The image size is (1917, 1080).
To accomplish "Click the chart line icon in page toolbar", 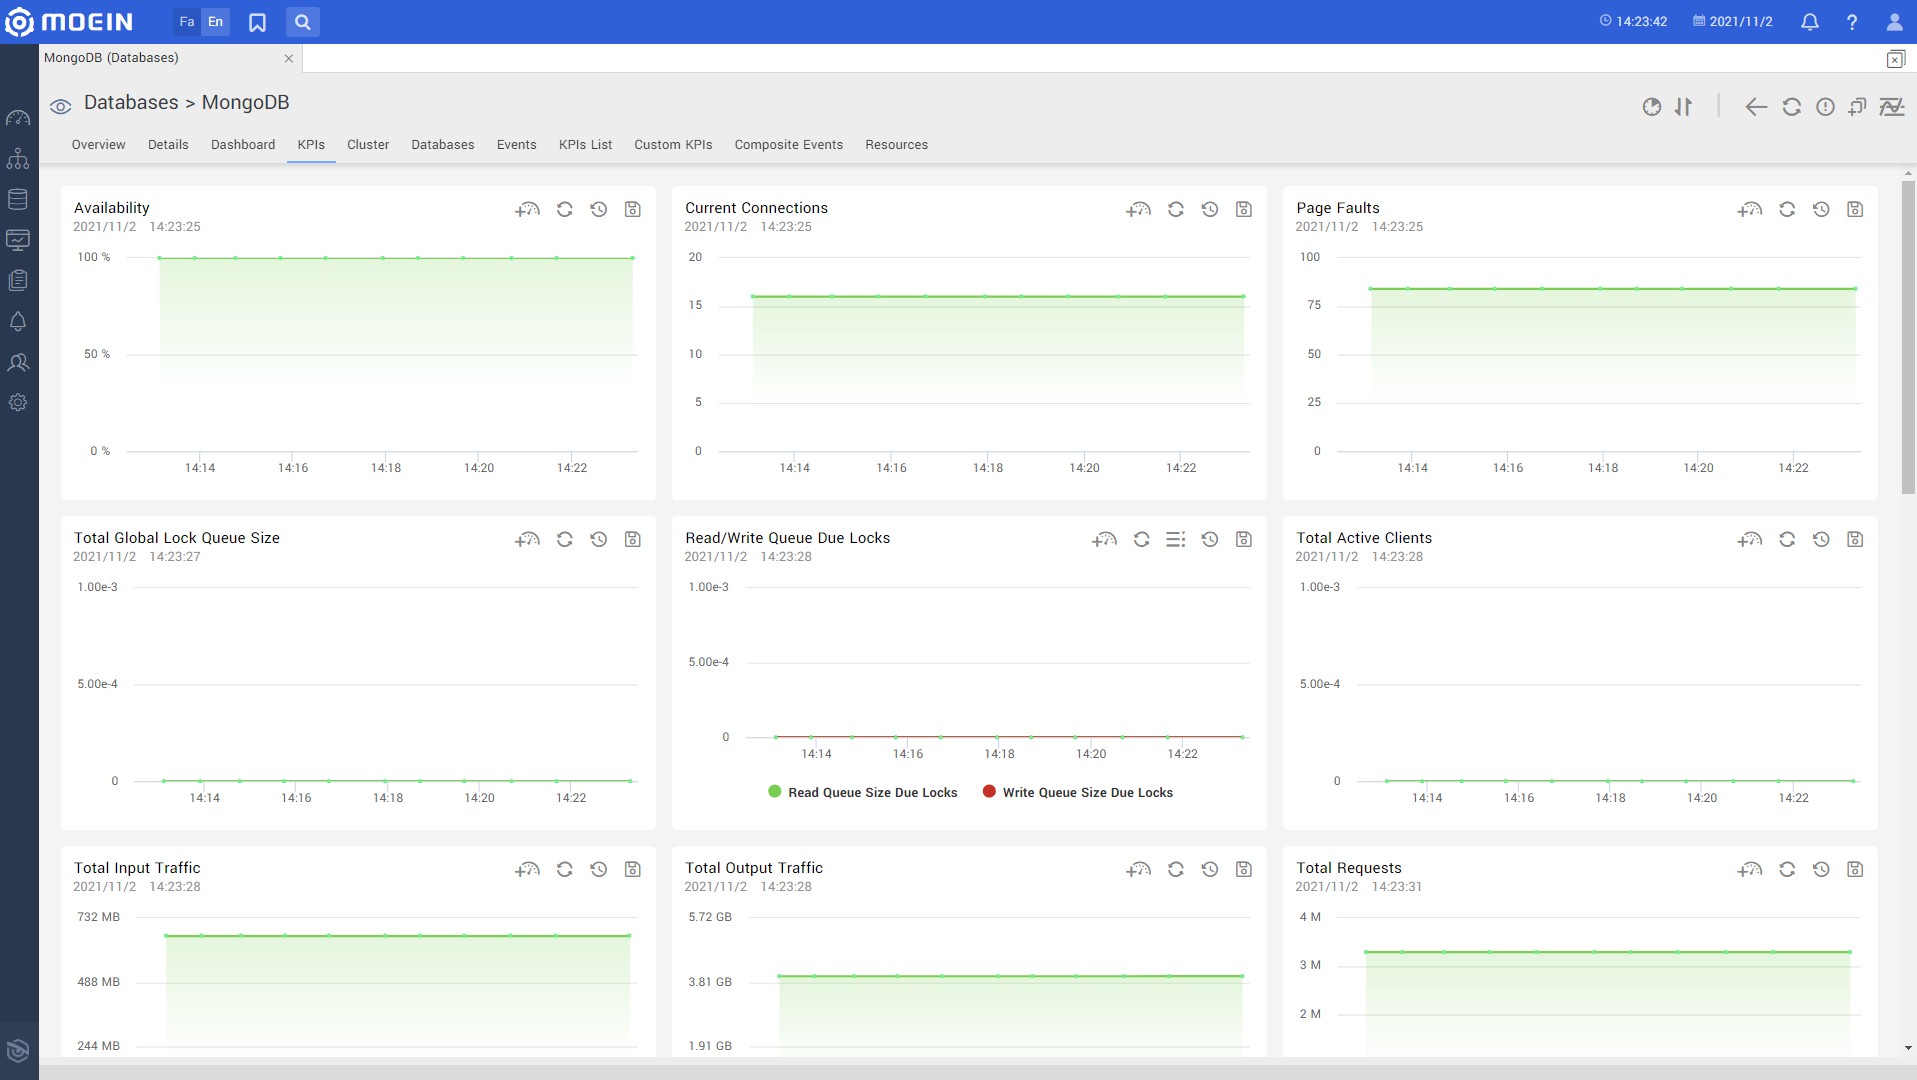I will 1892,107.
